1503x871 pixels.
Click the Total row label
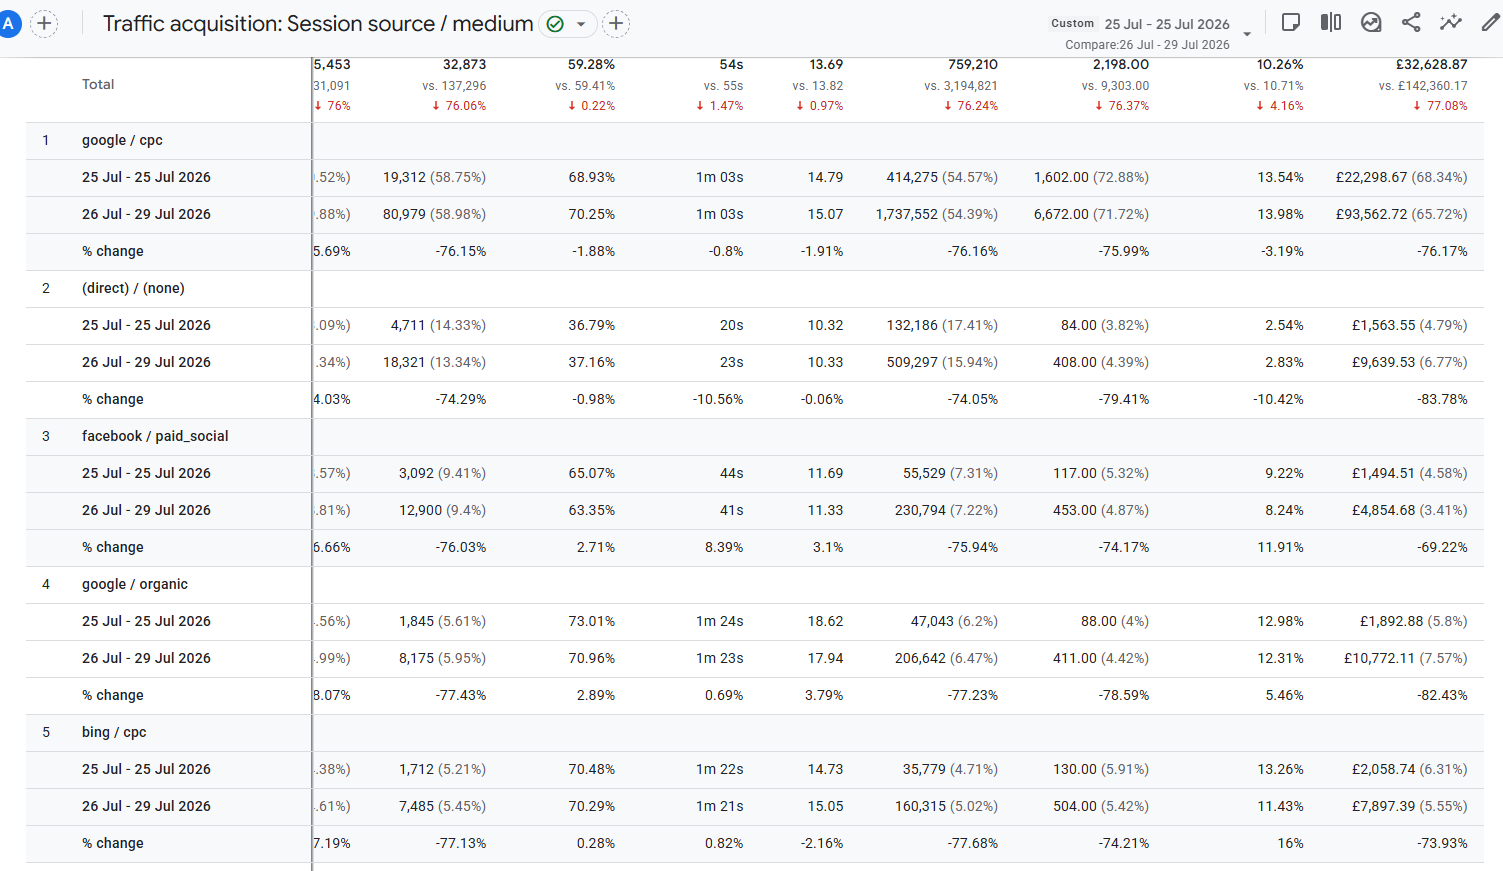pyautogui.click(x=98, y=85)
